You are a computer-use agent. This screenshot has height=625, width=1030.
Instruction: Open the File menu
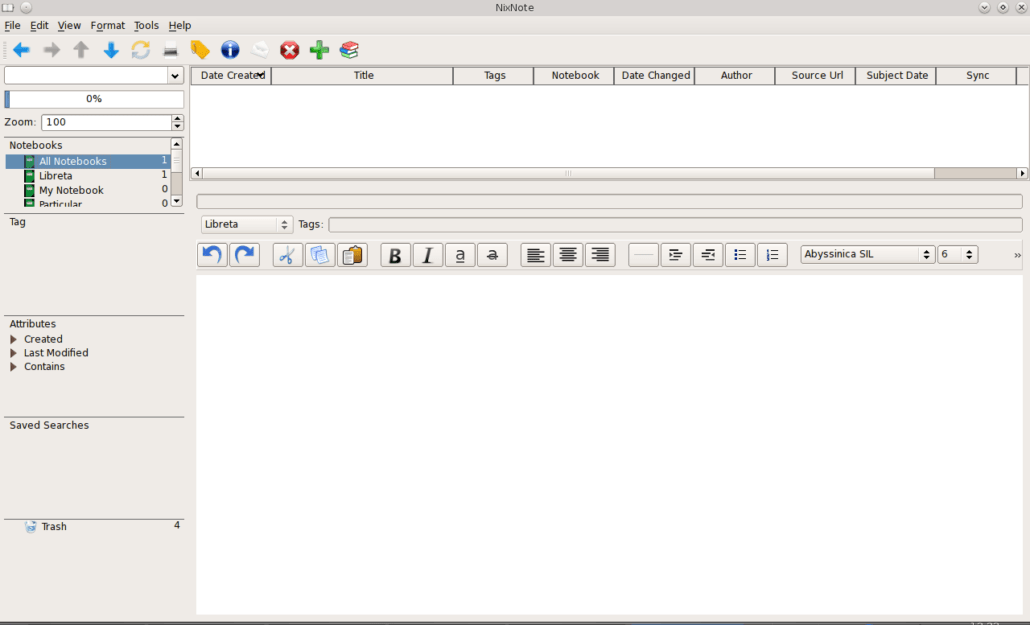click(x=12, y=25)
